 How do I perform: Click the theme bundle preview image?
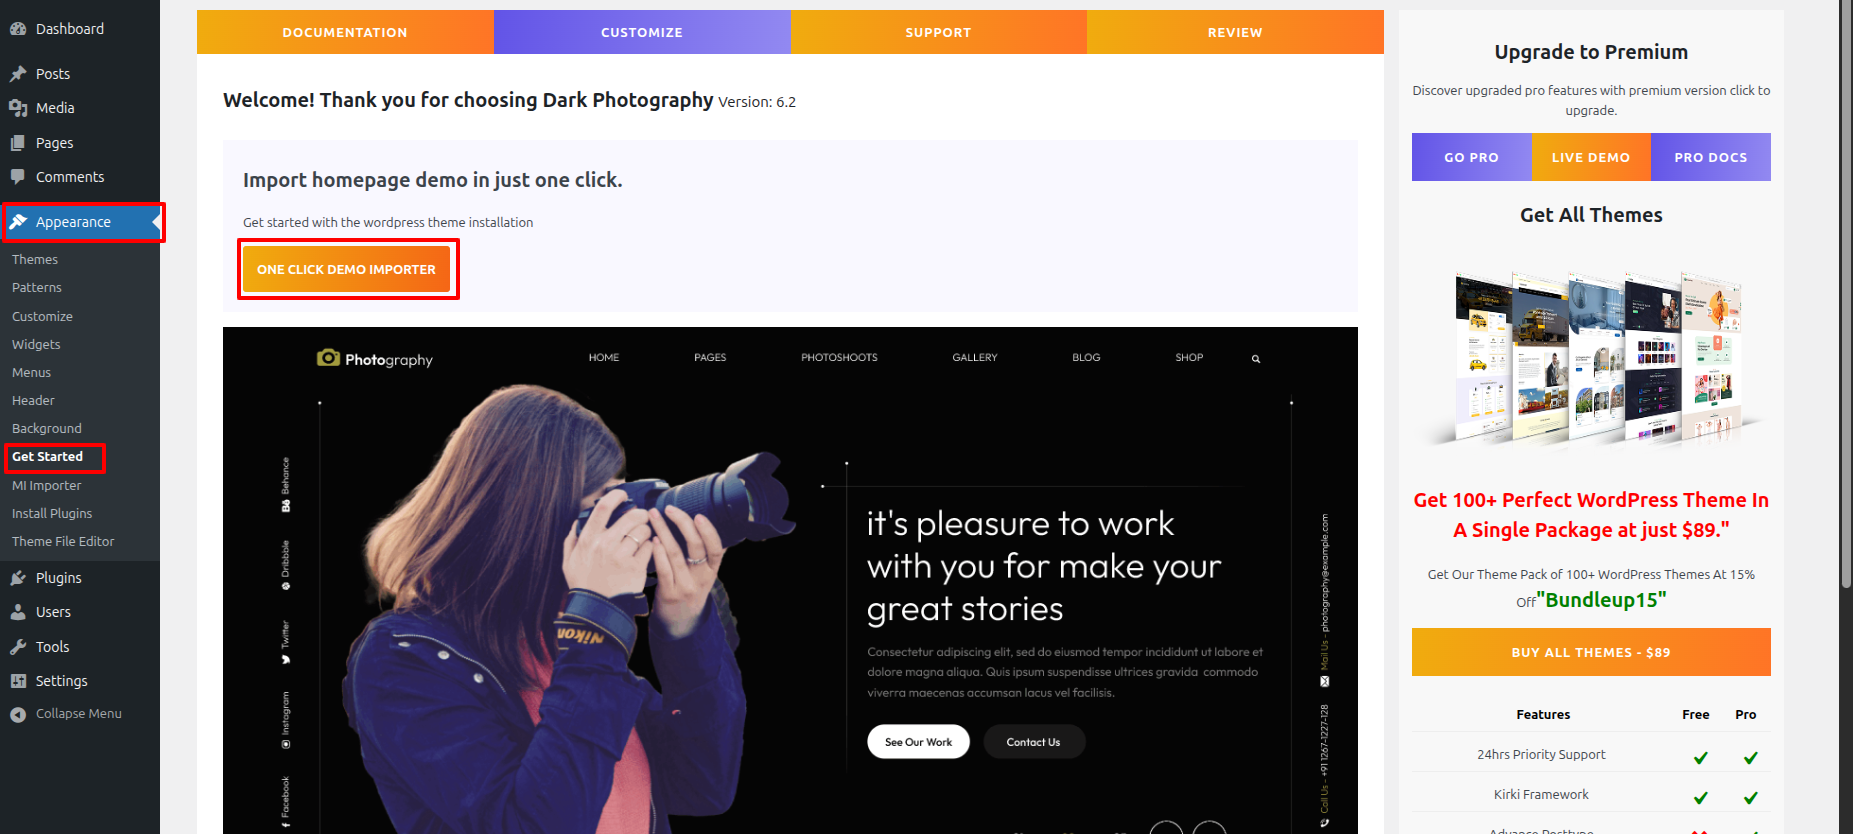pyautogui.click(x=1591, y=357)
